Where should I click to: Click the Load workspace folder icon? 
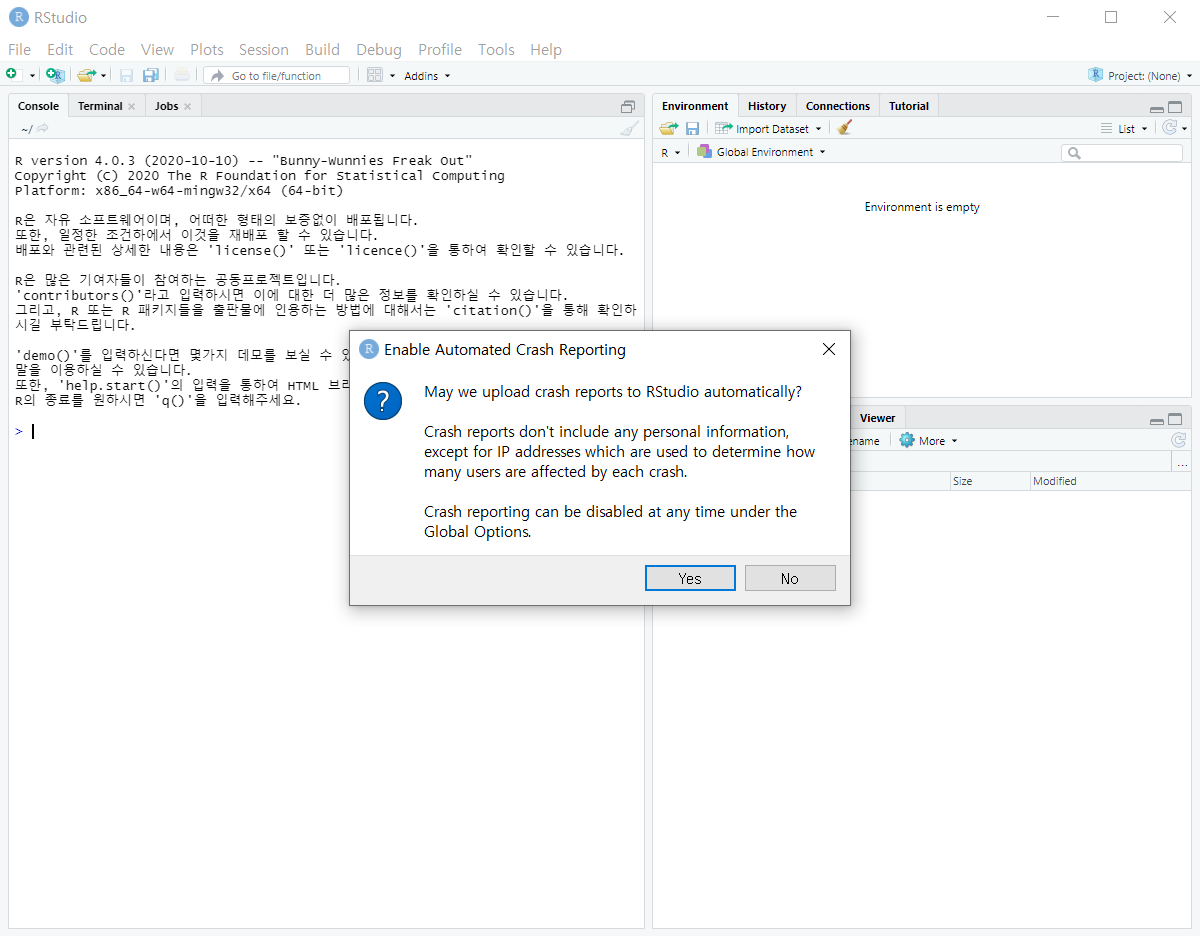[x=669, y=128]
